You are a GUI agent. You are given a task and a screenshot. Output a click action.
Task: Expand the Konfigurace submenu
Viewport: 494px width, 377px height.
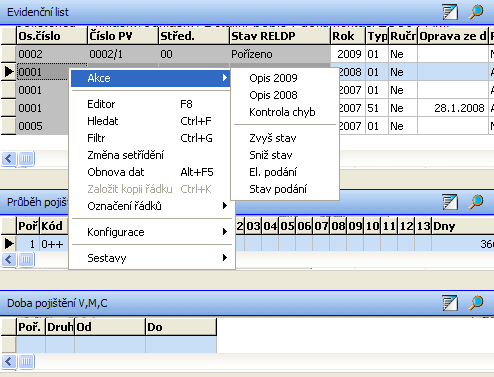click(151, 232)
